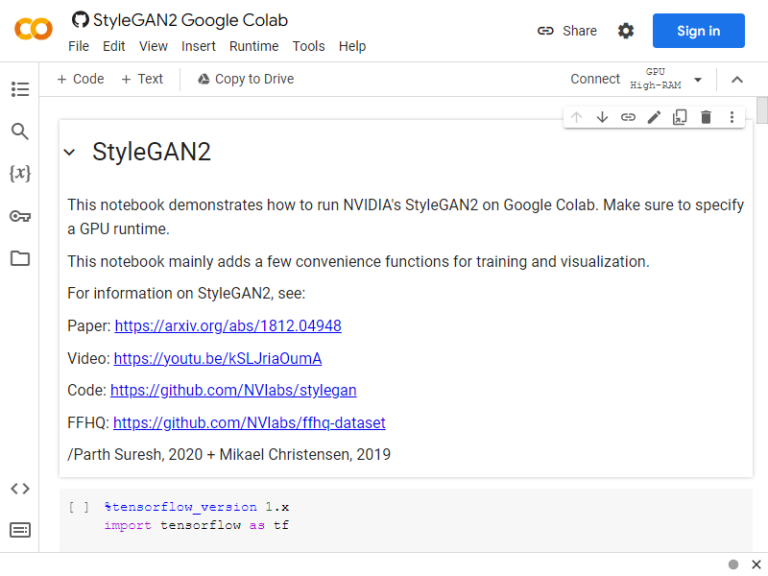
Task: Open notebook settings gear icon
Action: pos(625,31)
